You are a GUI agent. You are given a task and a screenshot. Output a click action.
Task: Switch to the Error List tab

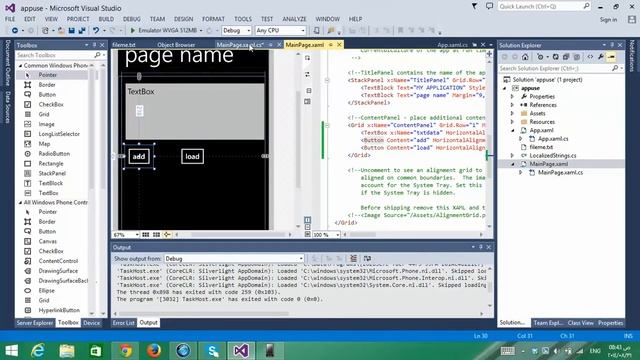pos(123,323)
